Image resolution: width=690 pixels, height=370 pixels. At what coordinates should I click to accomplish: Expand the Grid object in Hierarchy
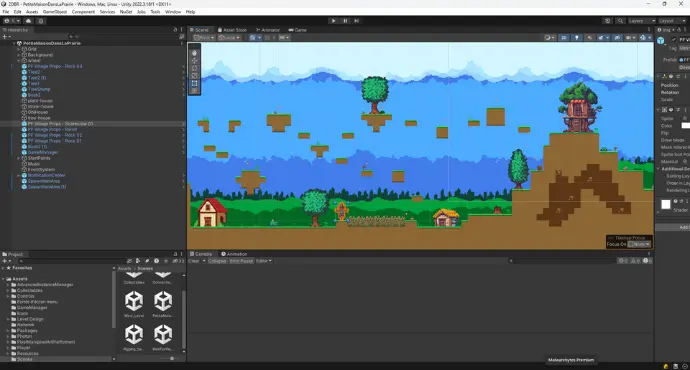point(18,49)
